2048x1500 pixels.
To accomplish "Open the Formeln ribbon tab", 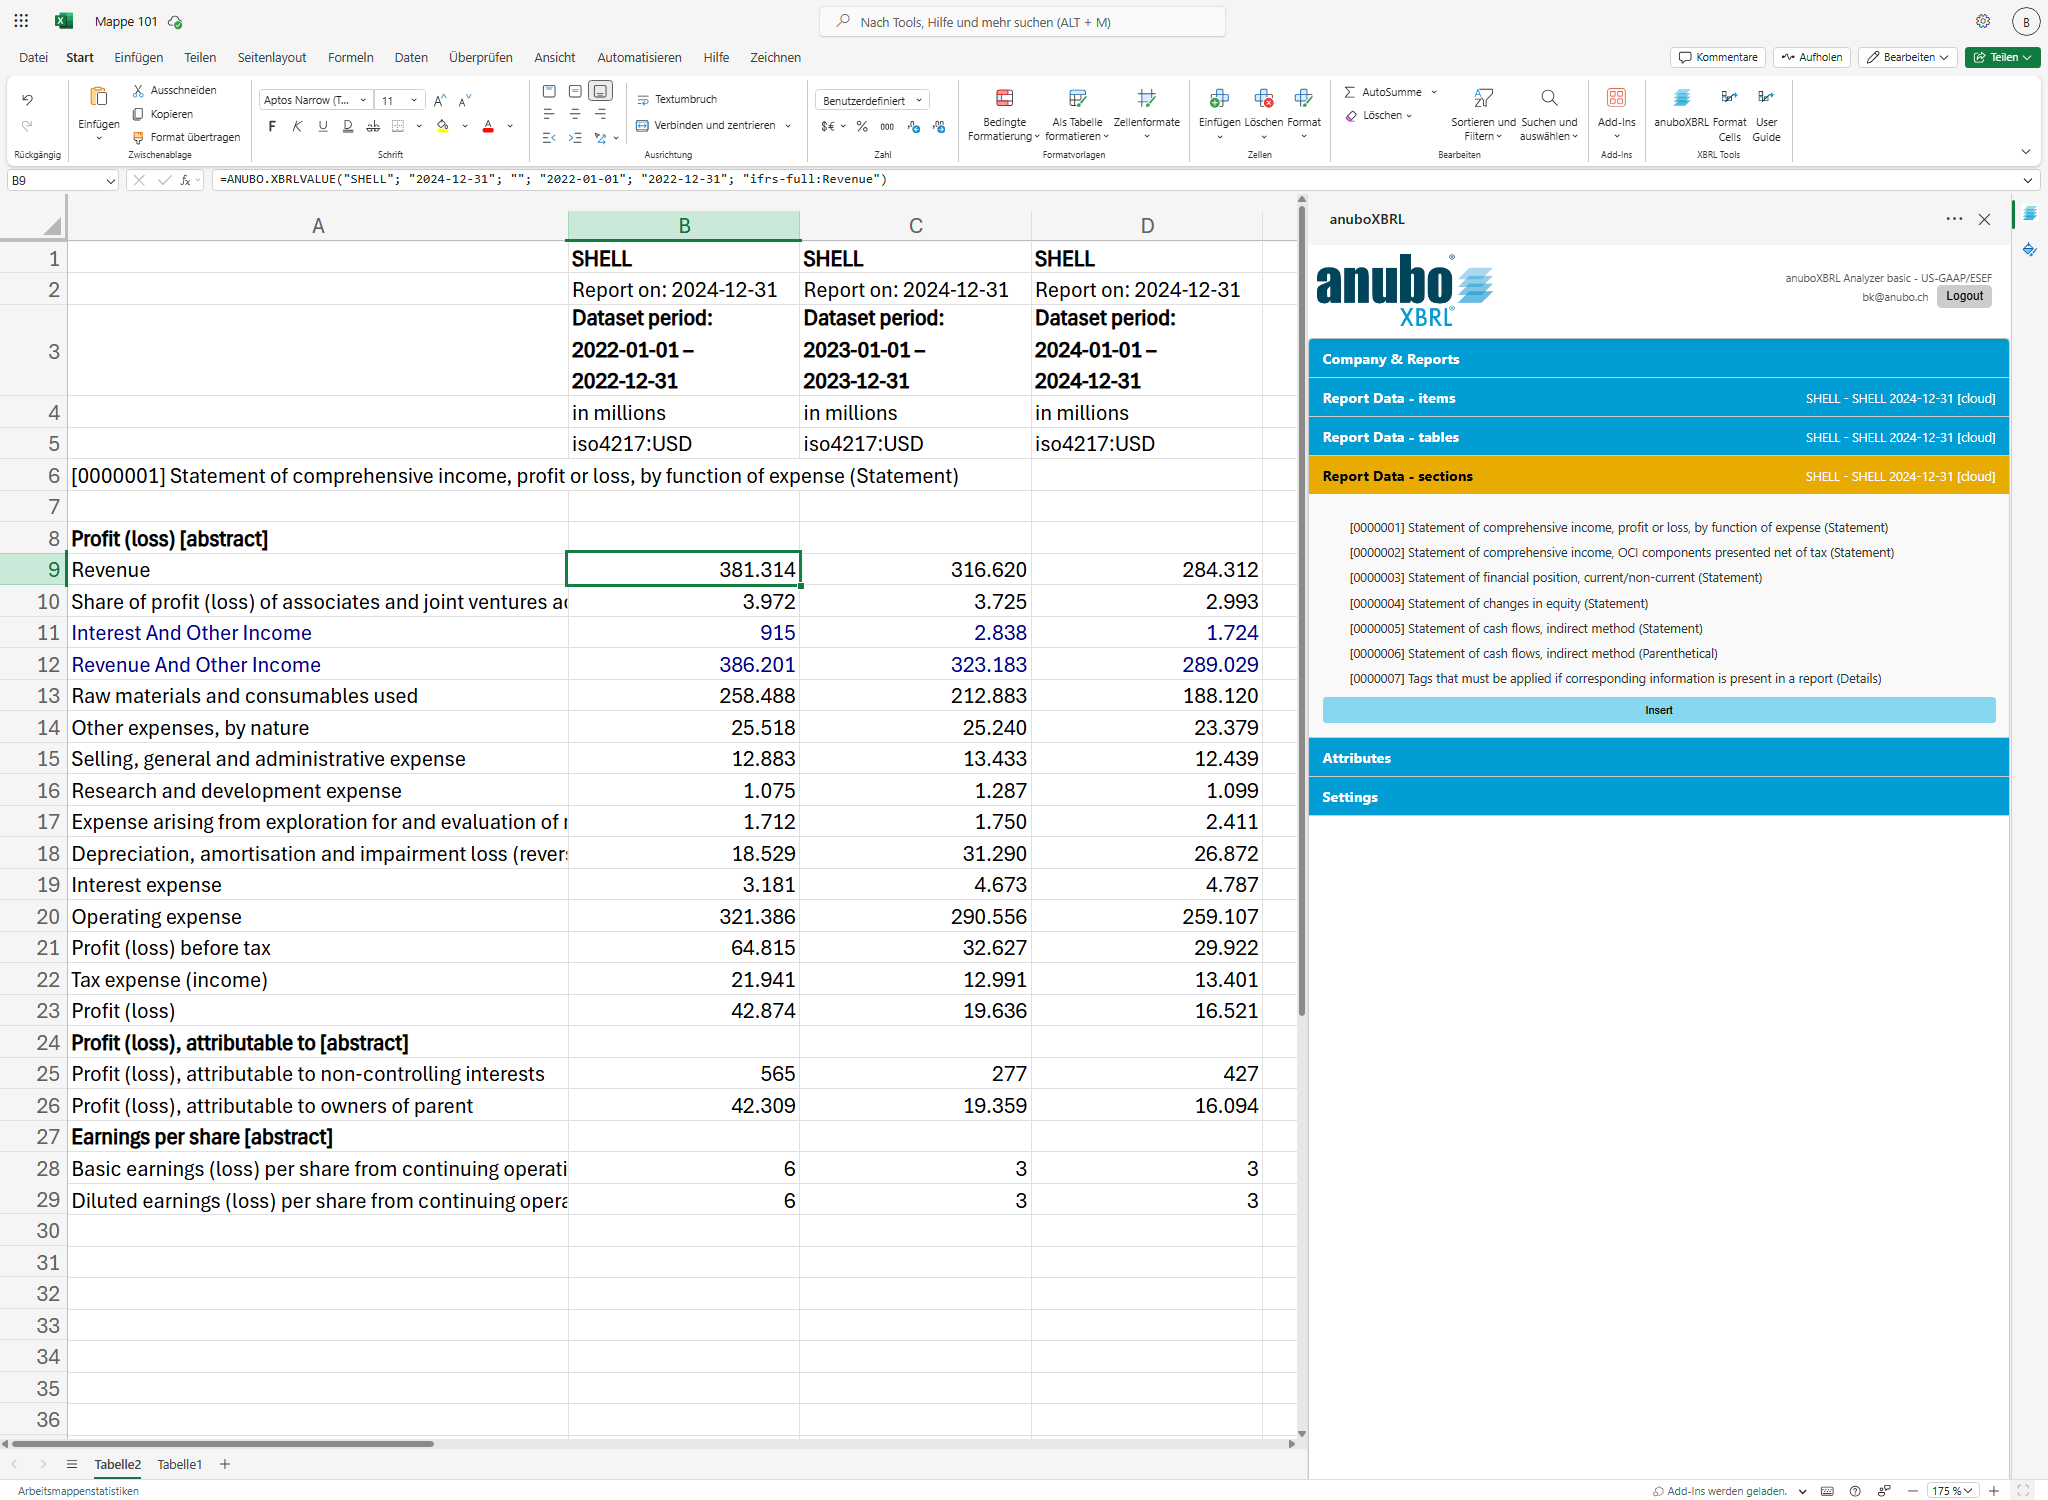I will pos(350,57).
